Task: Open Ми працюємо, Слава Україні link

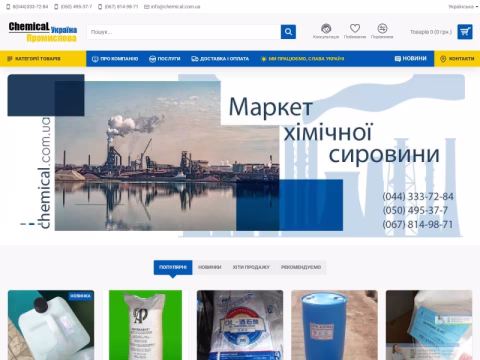Action: pos(302,59)
